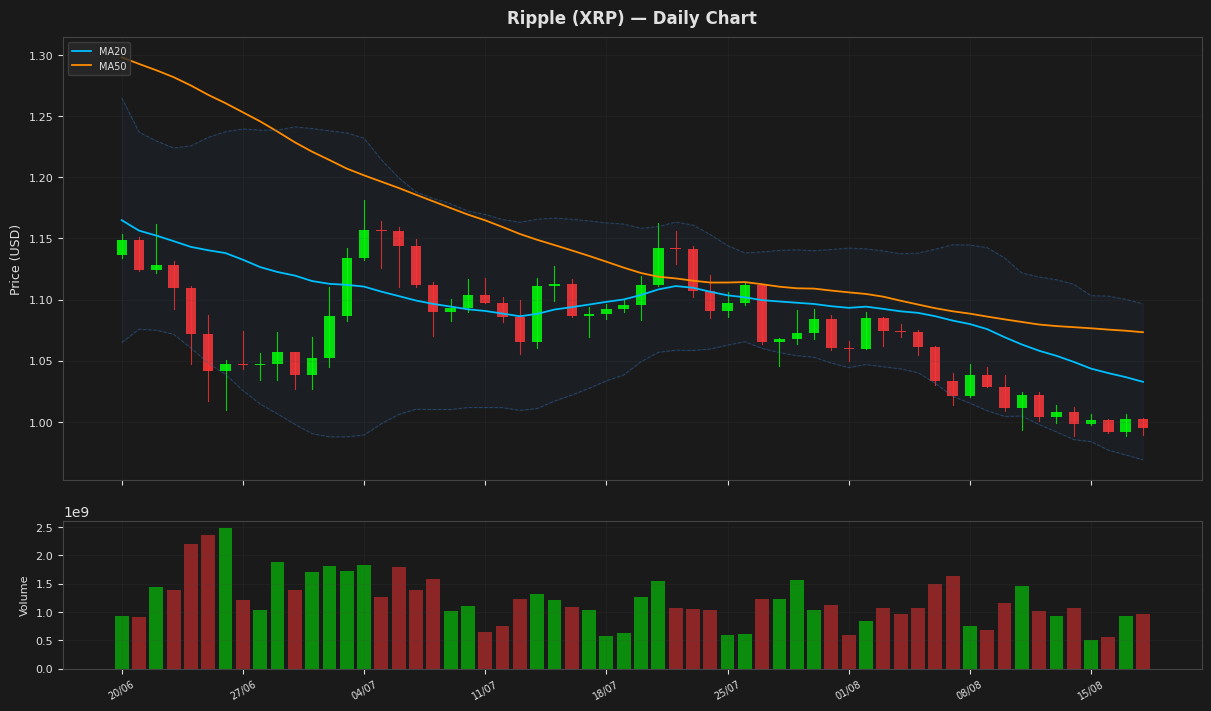The image size is (1211, 711).
Task: Click the 20/06 date label
Action: coord(120,690)
